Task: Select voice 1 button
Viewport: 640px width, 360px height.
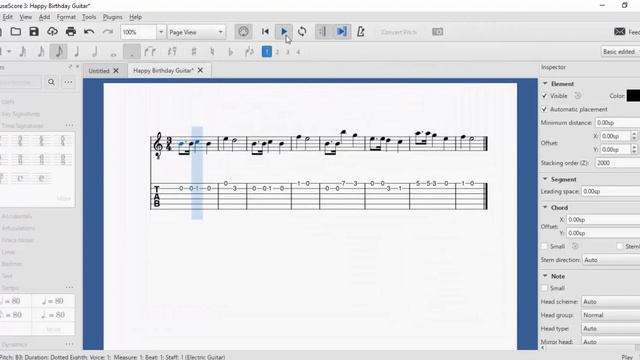Action: [267, 52]
